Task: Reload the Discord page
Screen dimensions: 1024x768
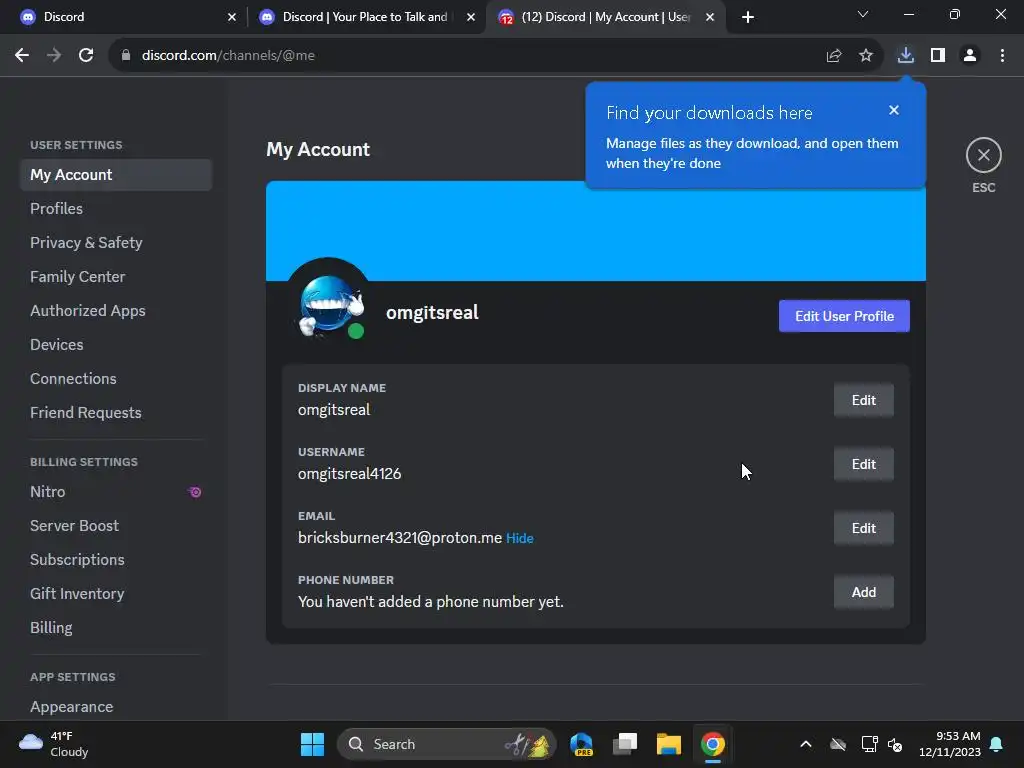Action: tap(86, 56)
